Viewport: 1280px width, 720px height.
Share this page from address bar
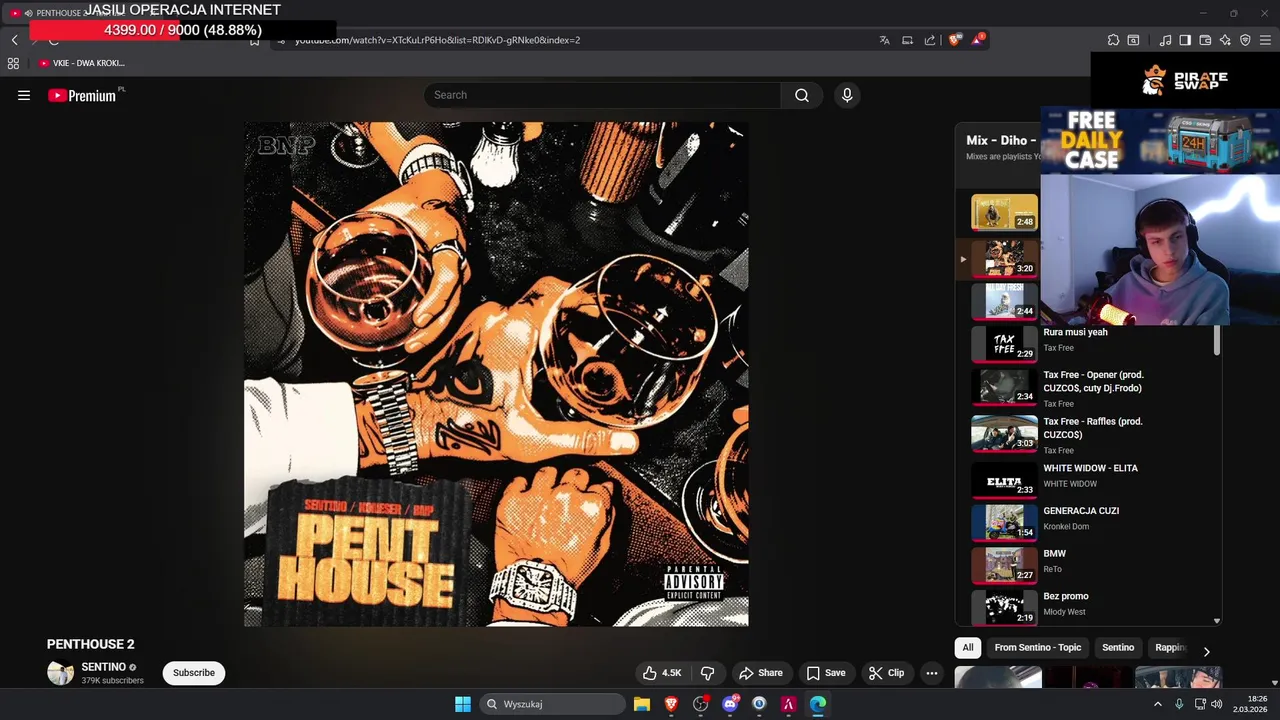coord(930,40)
